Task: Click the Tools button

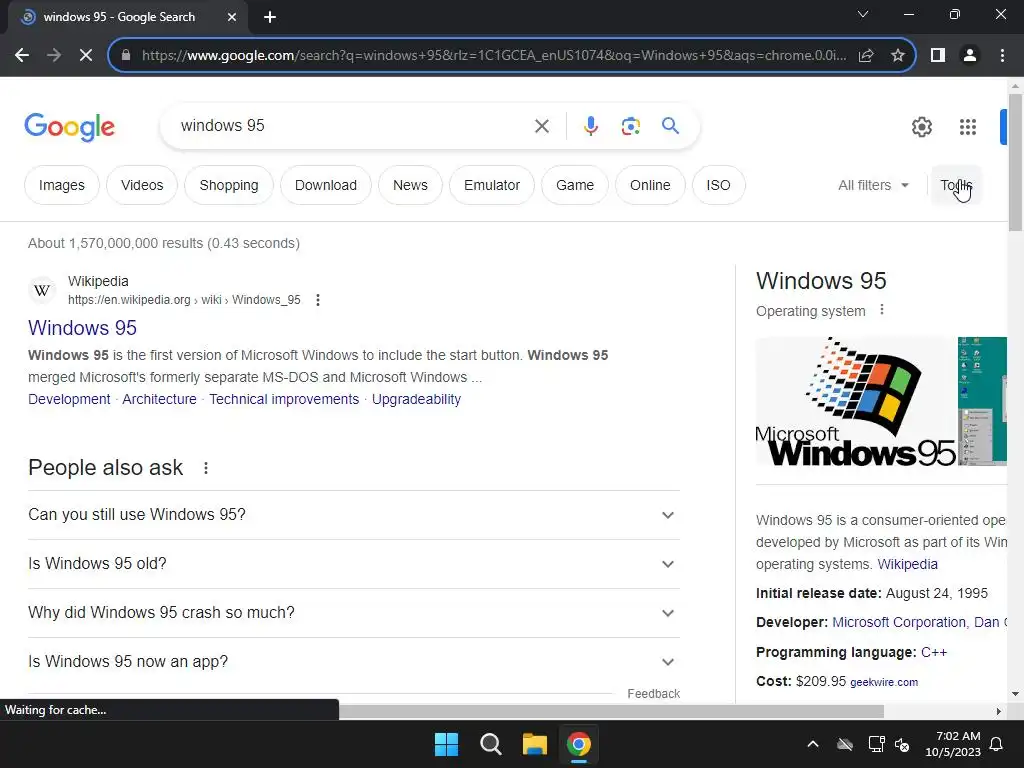Action: pos(956,185)
